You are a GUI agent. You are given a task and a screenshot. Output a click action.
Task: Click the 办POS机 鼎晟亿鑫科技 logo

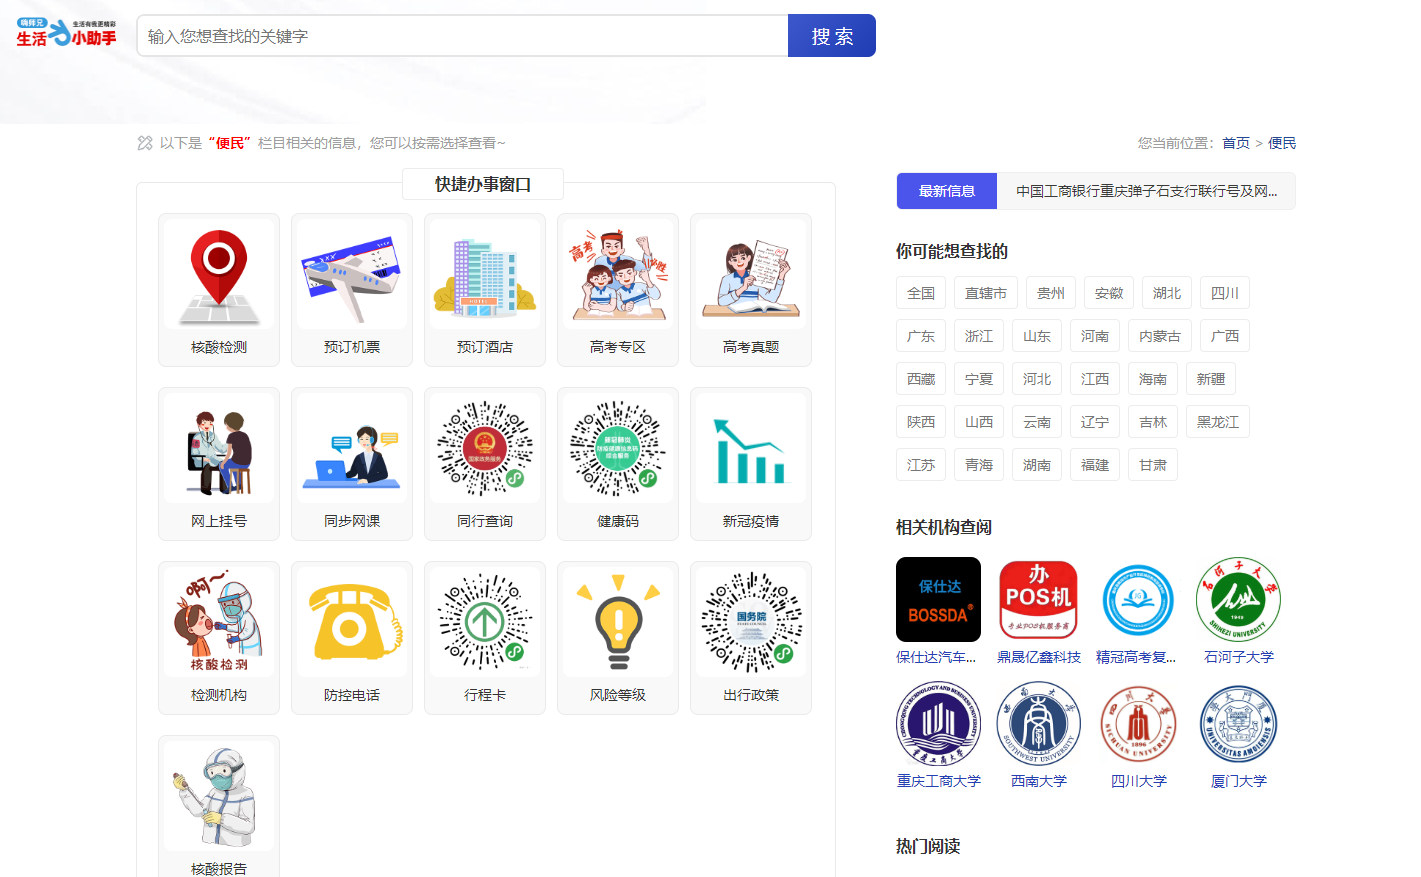[x=1038, y=600]
